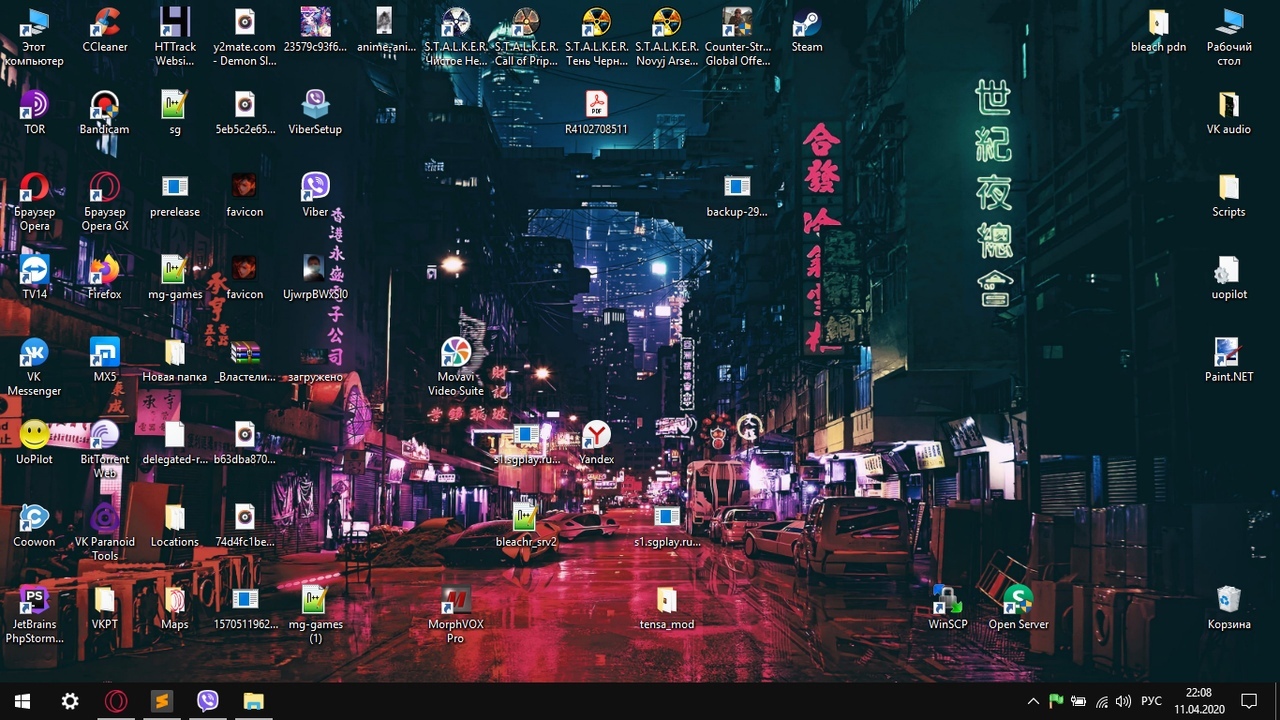The height and width of the screenshot is (720, 1280).
Task: Click the volume speaker tray icon
Action: pyautogui.click(x=1123, y=701)
